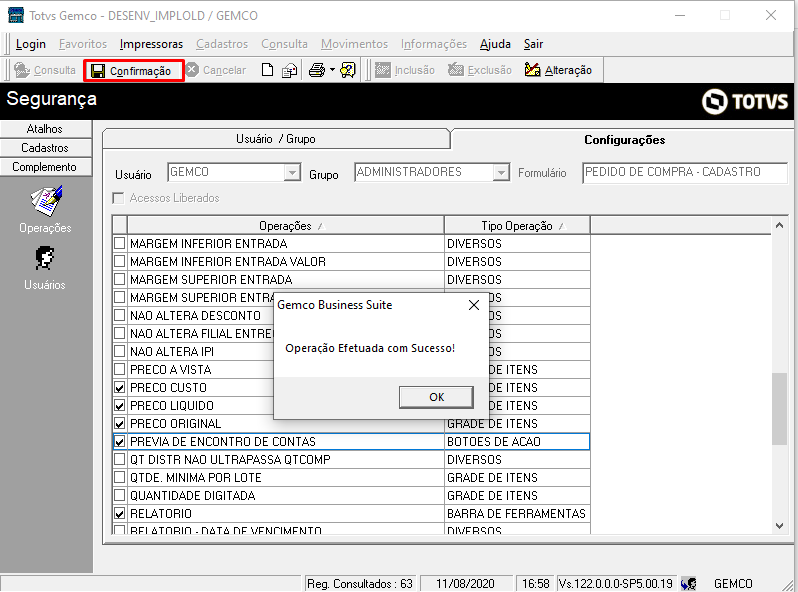
Task: Open the Login menu
Action: (x=31, y=44)
